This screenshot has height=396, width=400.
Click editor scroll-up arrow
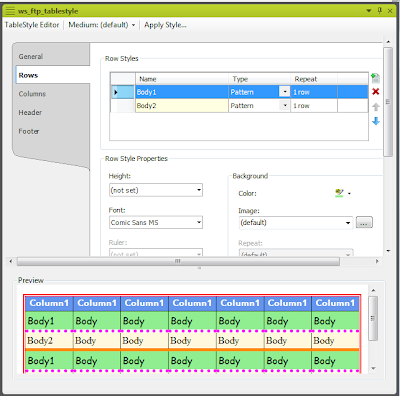[x=388, y=42]
